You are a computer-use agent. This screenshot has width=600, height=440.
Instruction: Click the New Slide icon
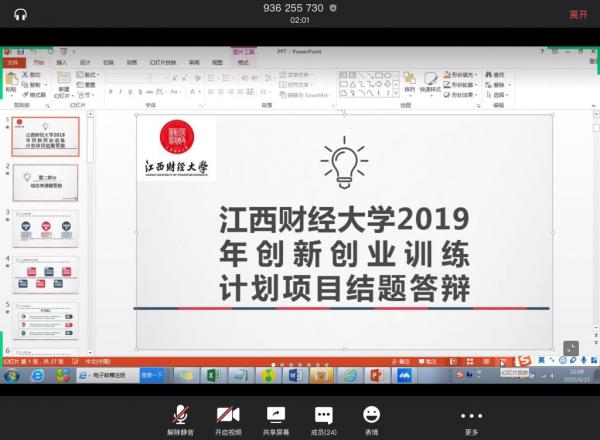click(x=64, y=77)
